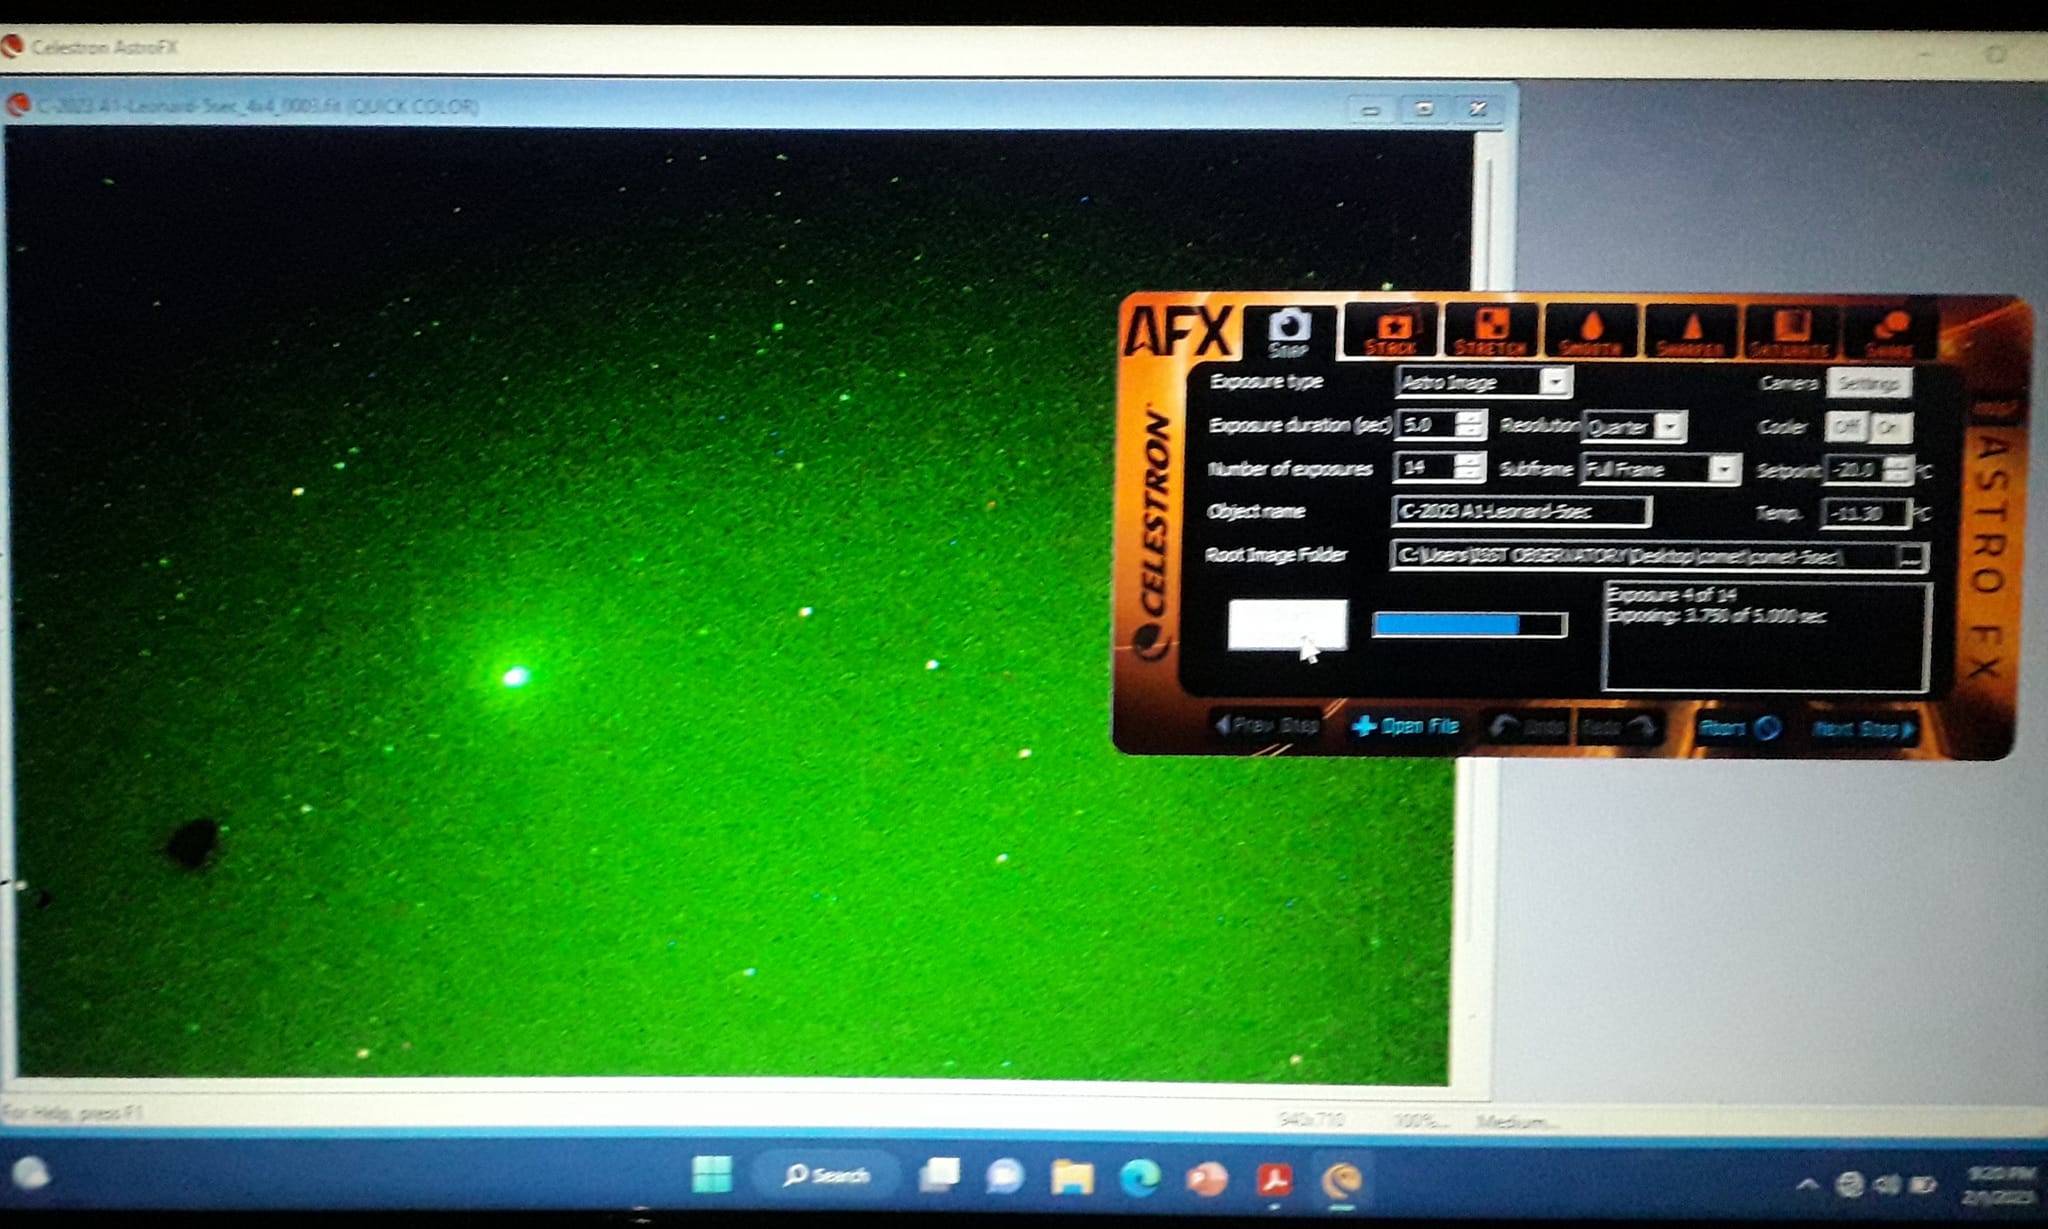This screenshot has width=2048, height=1229.
Task: Click the Number of exposures stepper
Action: (x=1467, y=467)
